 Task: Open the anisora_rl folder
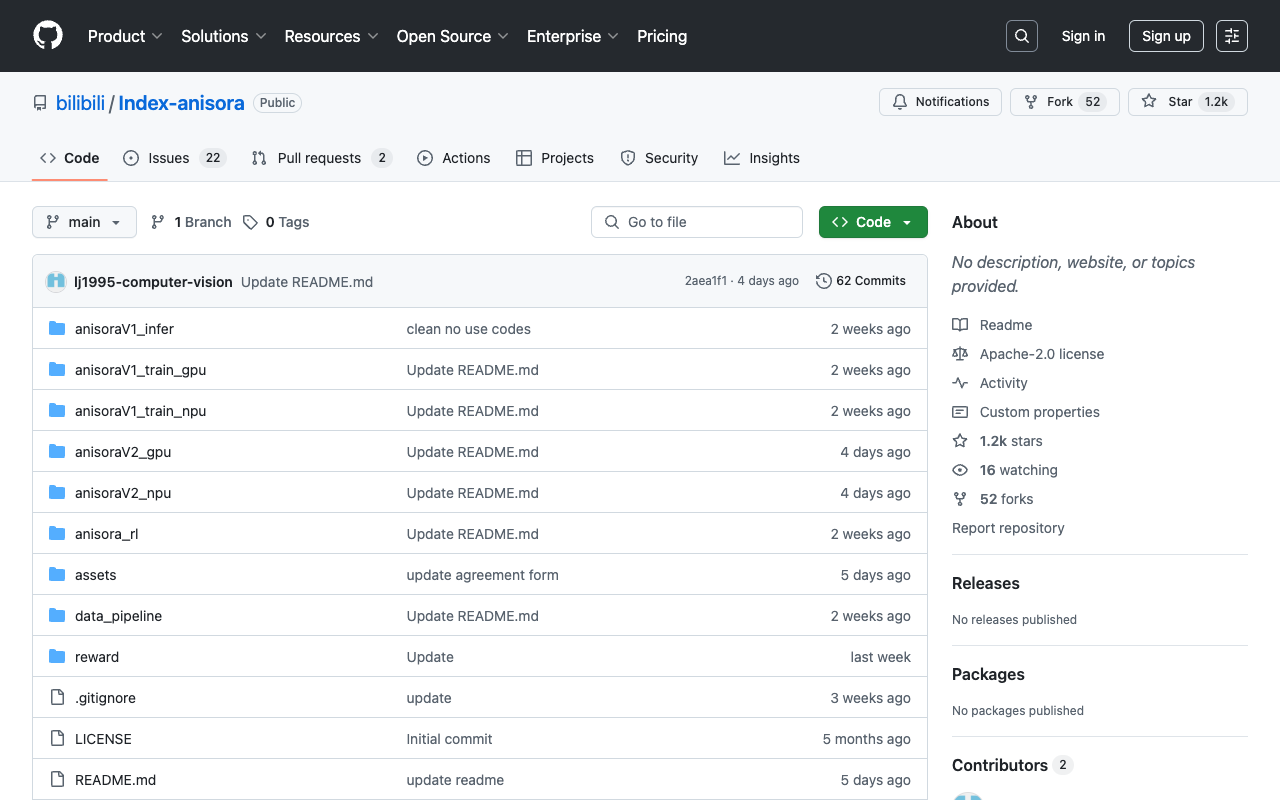click(106, 534)
